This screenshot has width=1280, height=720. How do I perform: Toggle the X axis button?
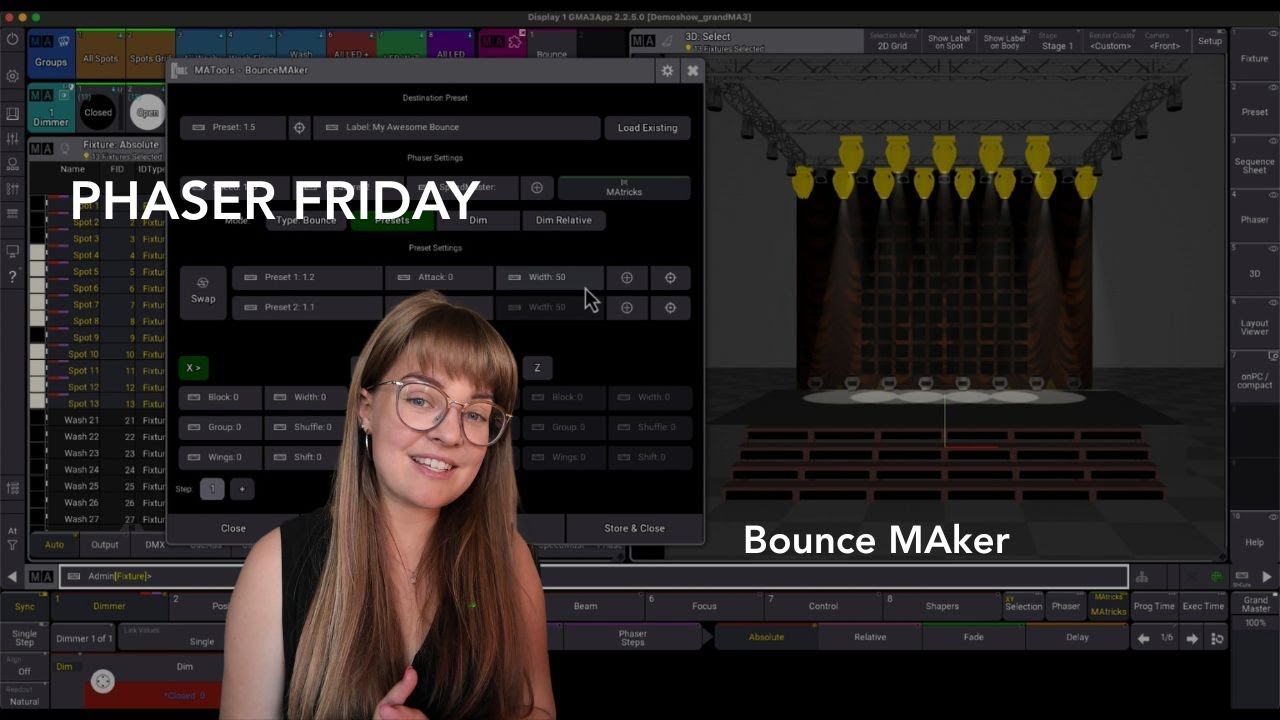[193, 368]
